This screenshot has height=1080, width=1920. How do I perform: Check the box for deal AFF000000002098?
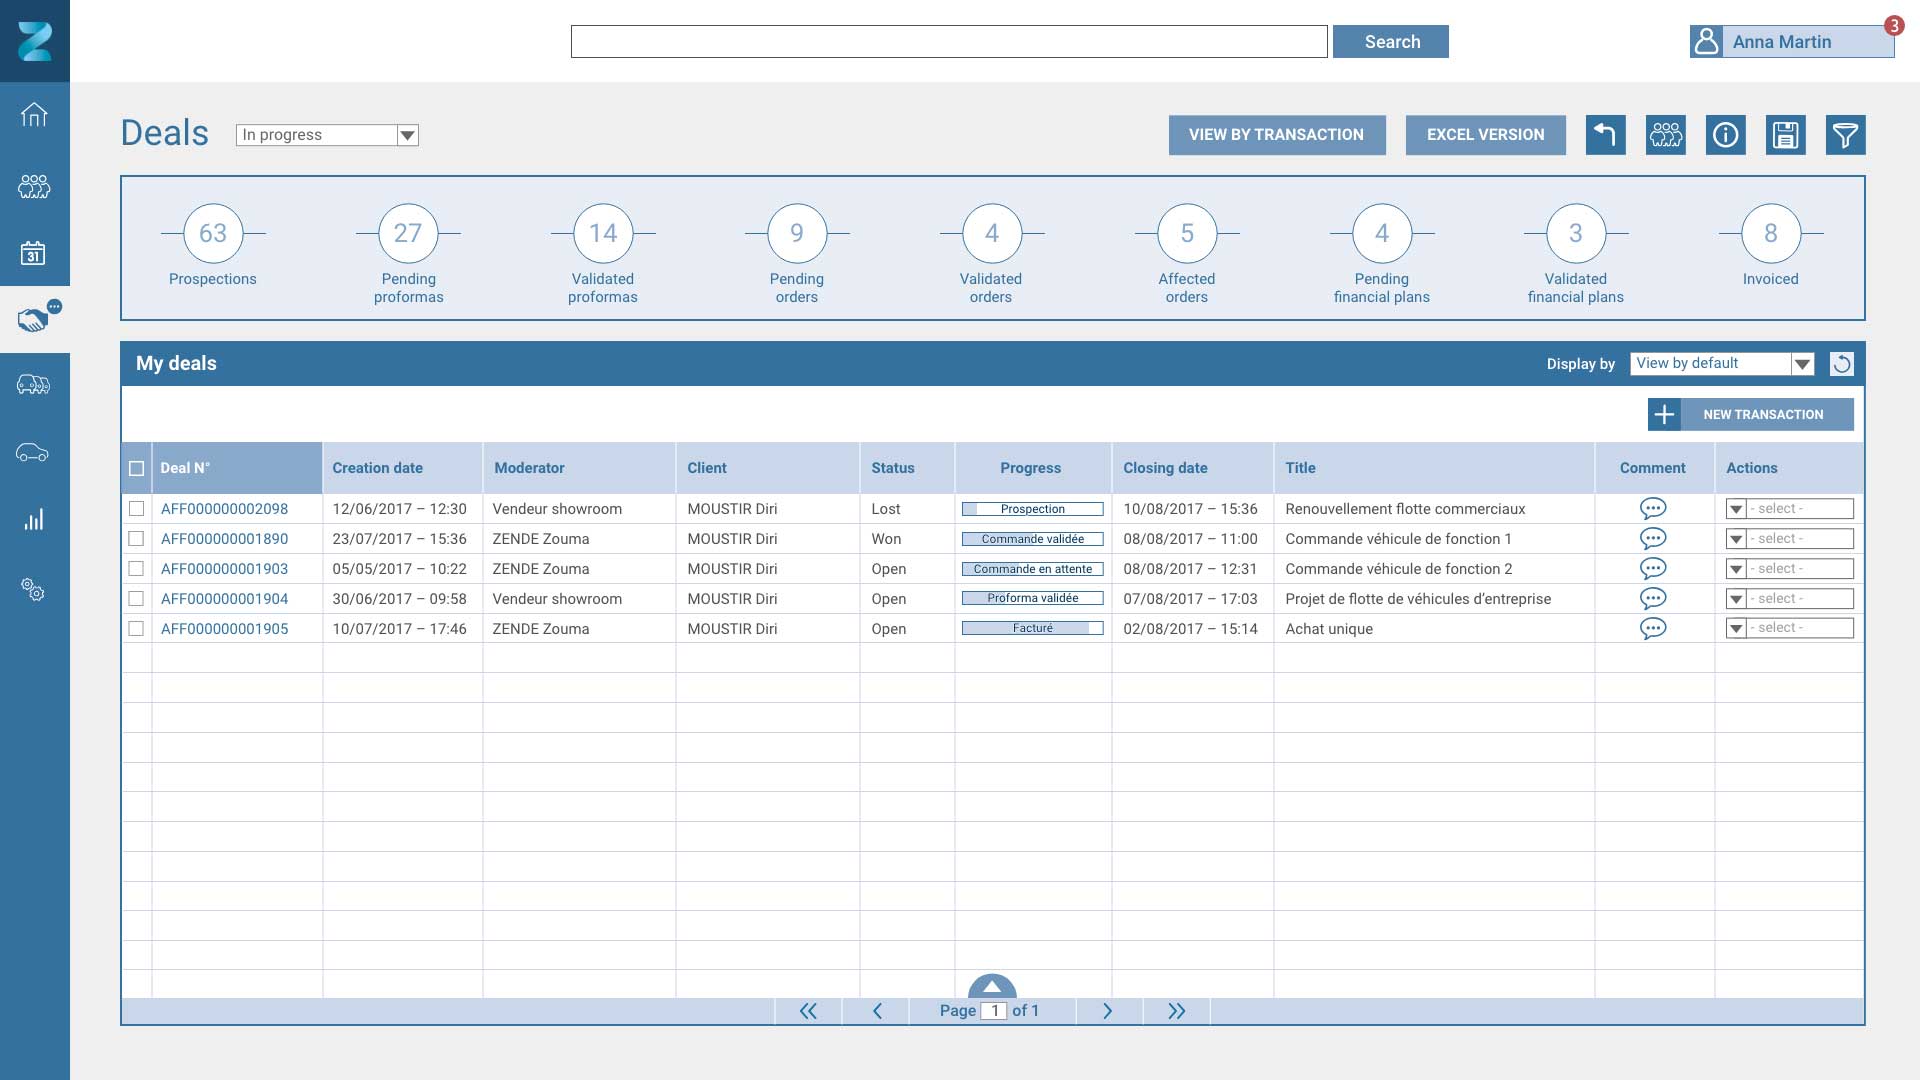point(137,509)
